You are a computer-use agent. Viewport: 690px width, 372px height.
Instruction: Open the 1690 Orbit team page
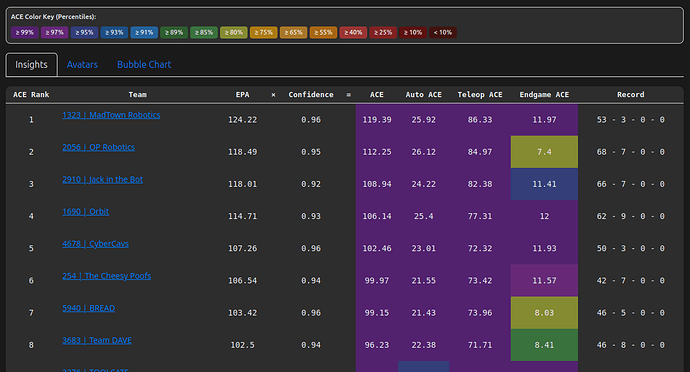(85, 211)
